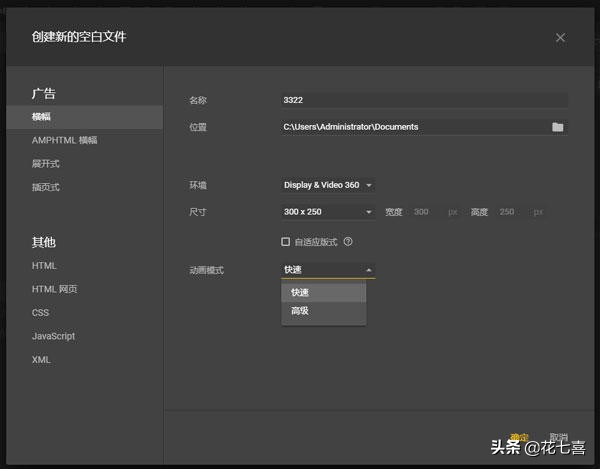Enable the 自适应版式 checkbox
The height and width of the screenshot is (469, 600).
(286, 242)
